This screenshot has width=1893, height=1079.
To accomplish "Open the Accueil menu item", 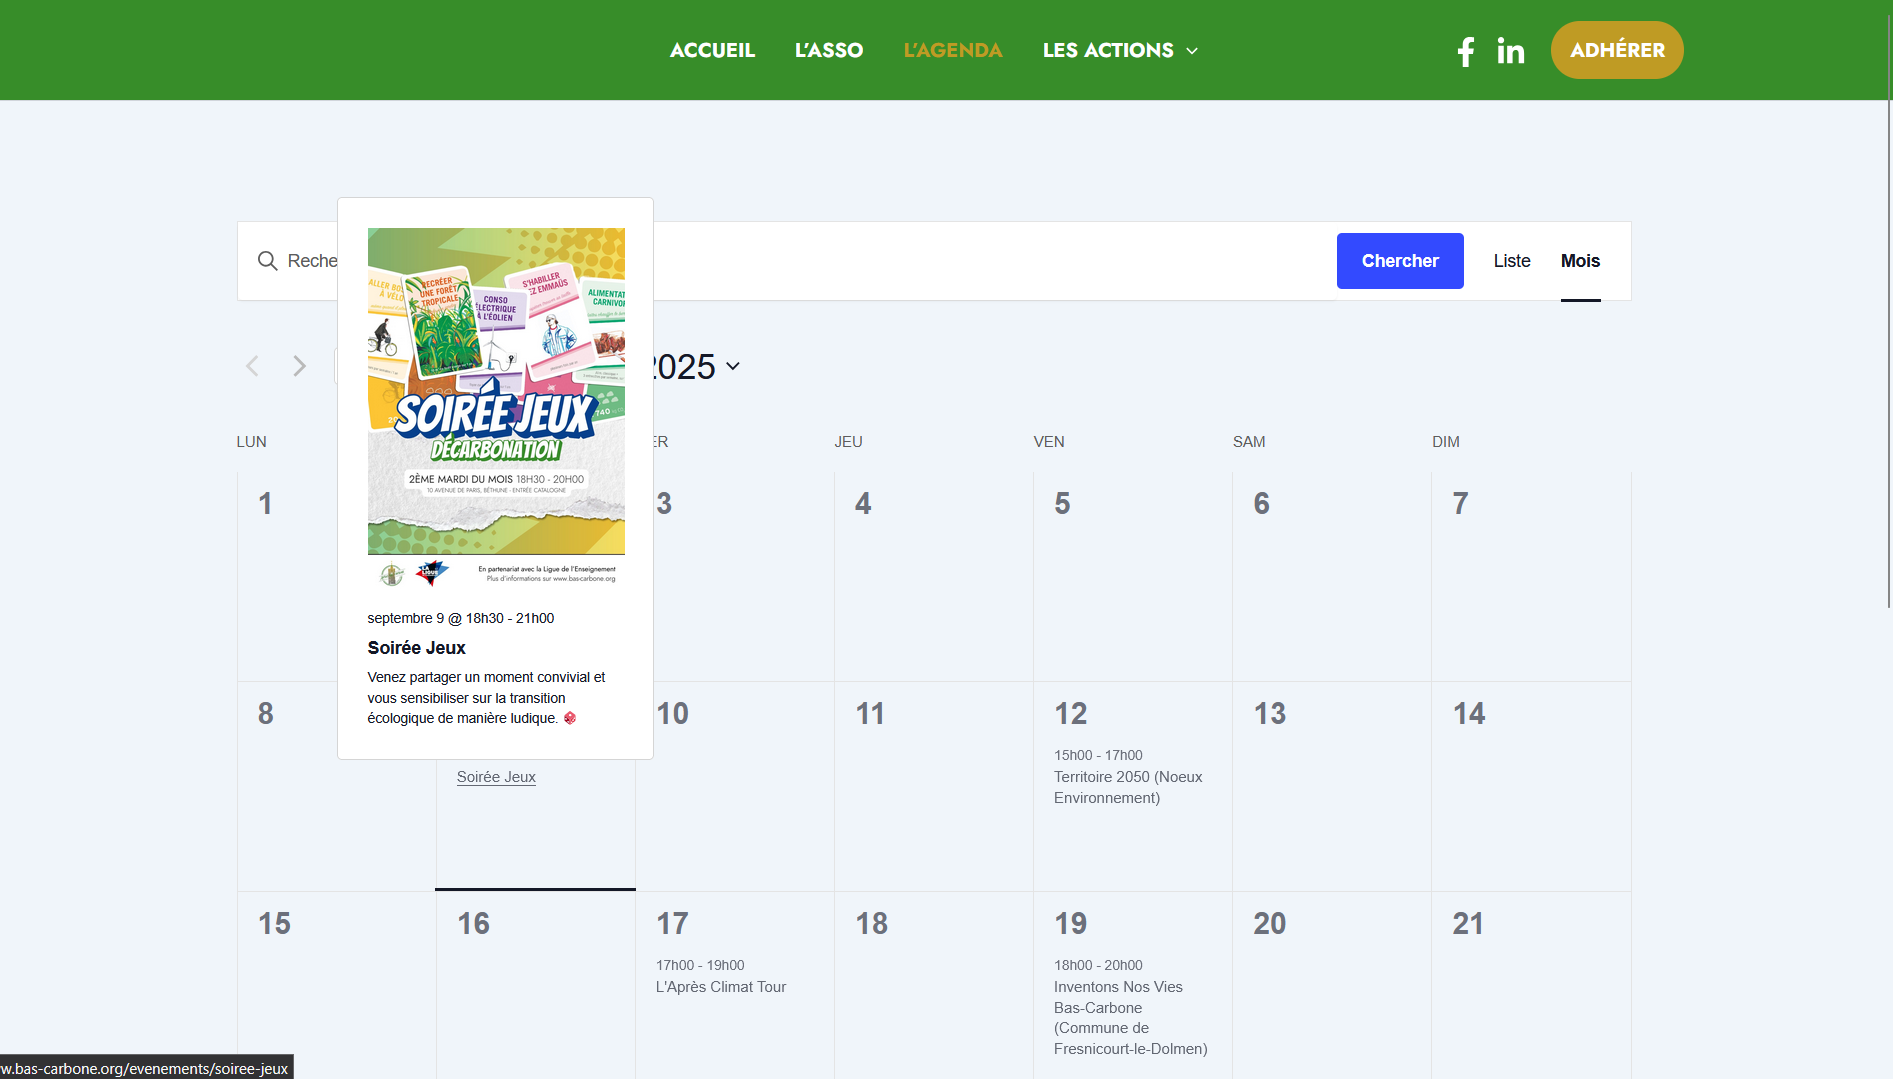I will pyautogui.click(x=712, y=50).
